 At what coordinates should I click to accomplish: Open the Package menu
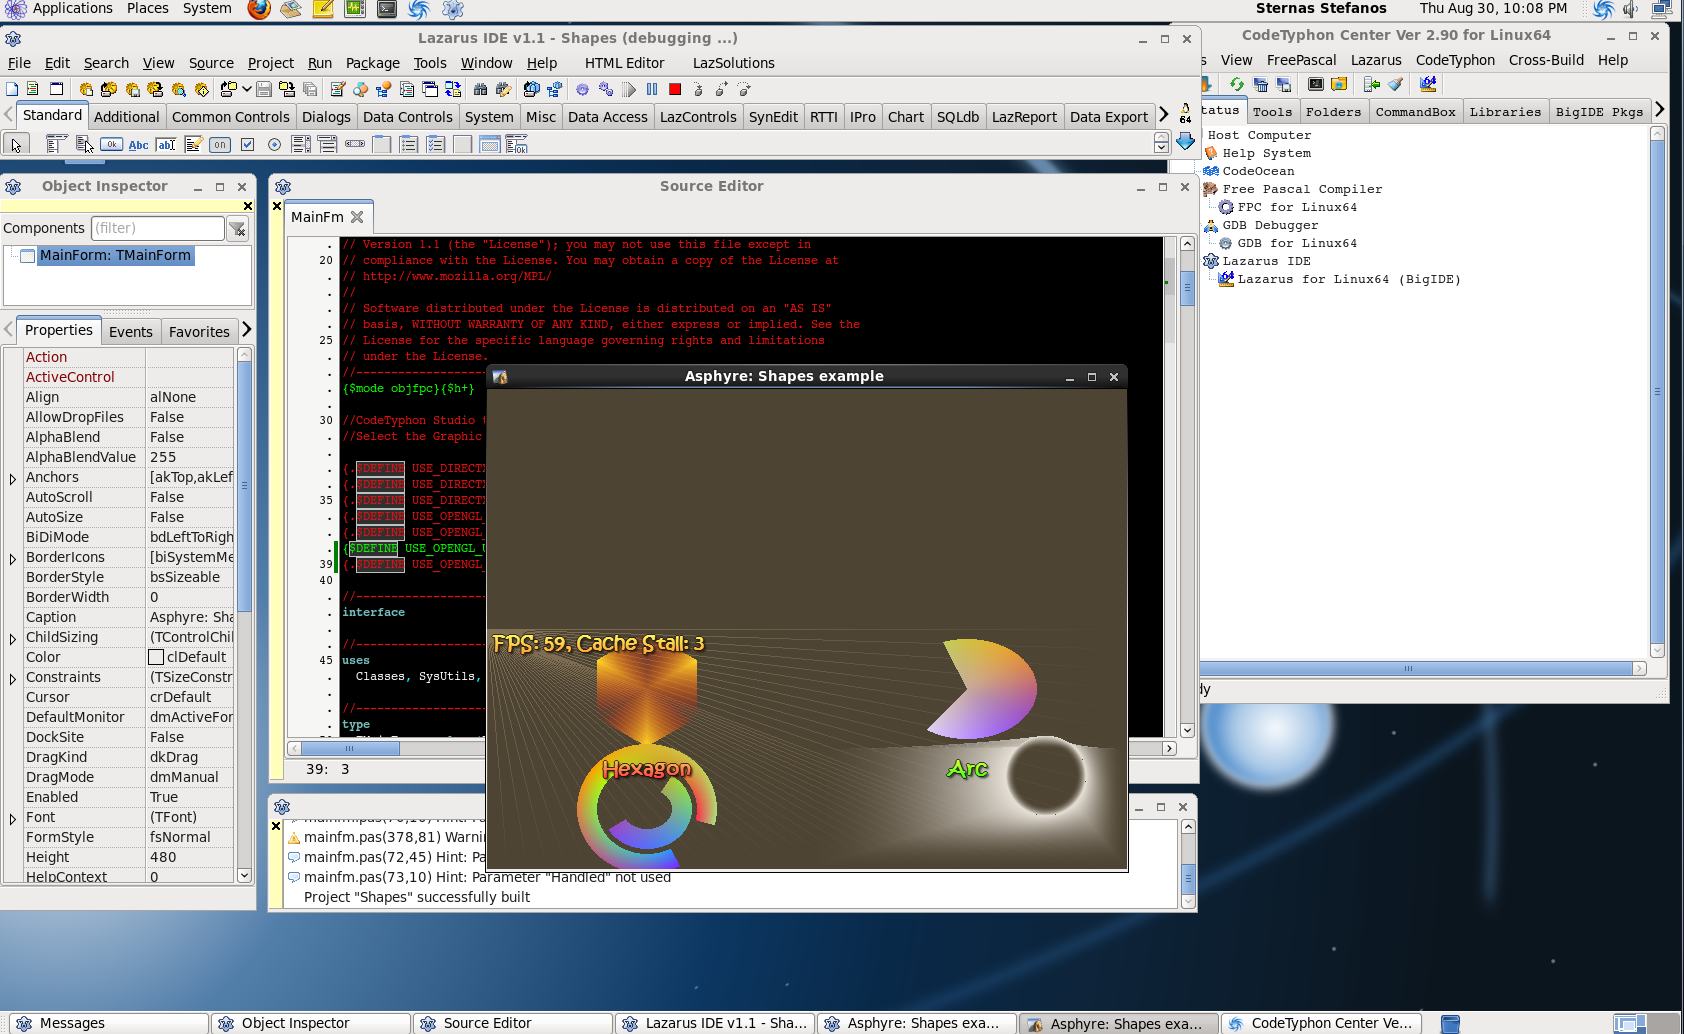(373, 63)
